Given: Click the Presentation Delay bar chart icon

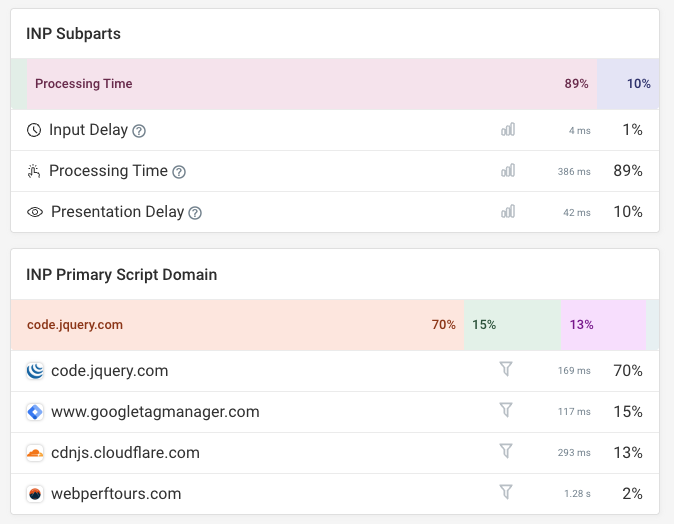Looking at the screenshot, I should point(508,212).
